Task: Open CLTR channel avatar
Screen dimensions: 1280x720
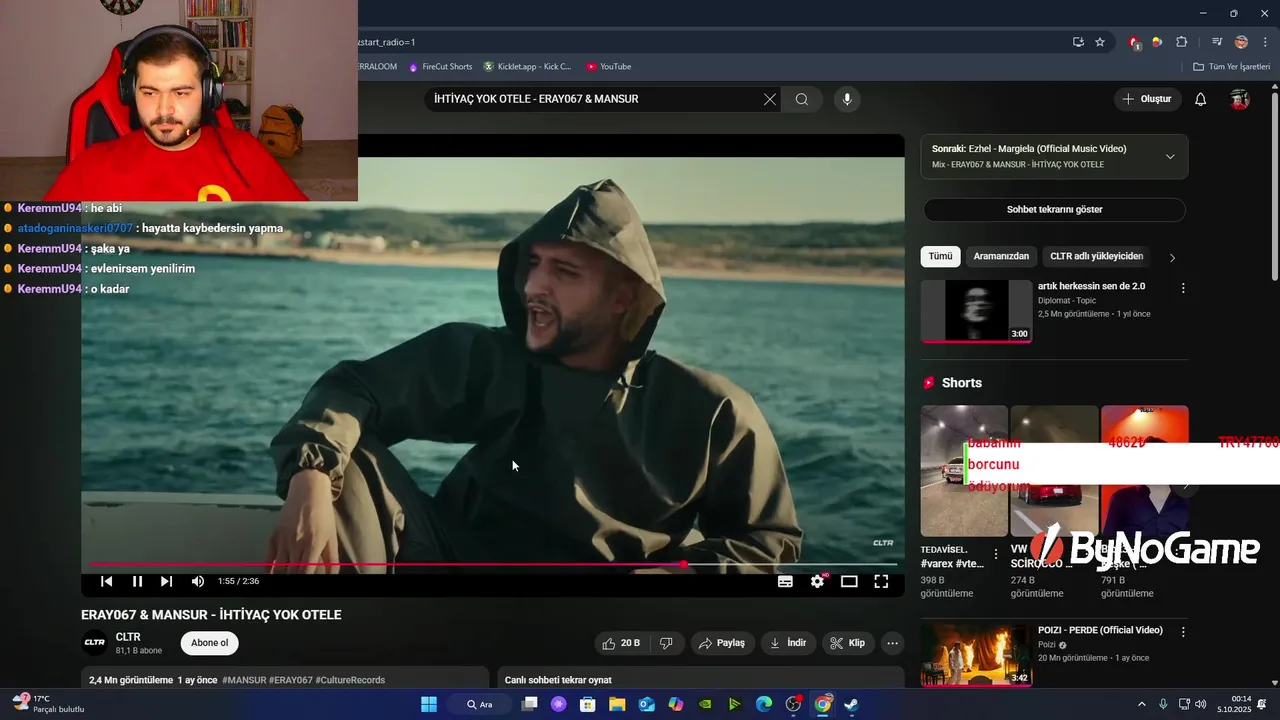Action: [x=95, y=643]
